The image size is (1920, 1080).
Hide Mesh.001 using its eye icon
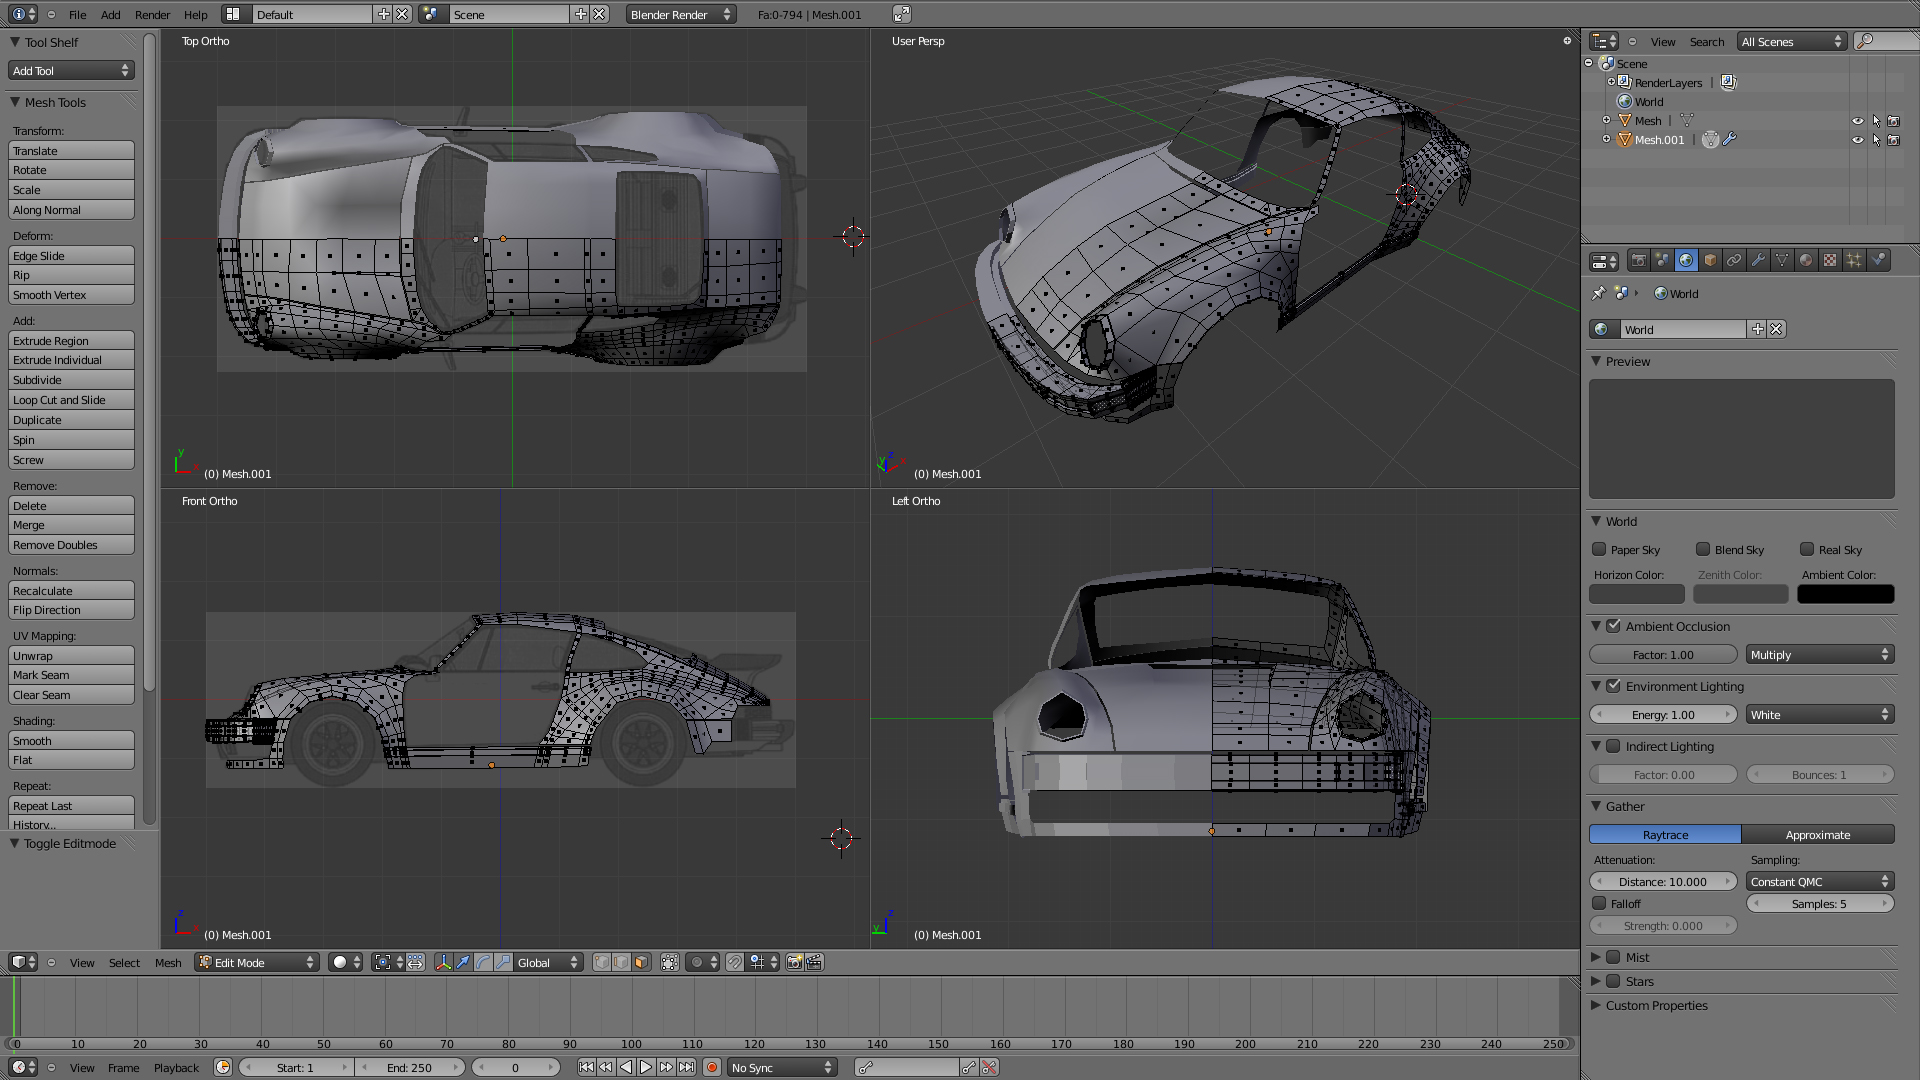(x=1857, y=140)
